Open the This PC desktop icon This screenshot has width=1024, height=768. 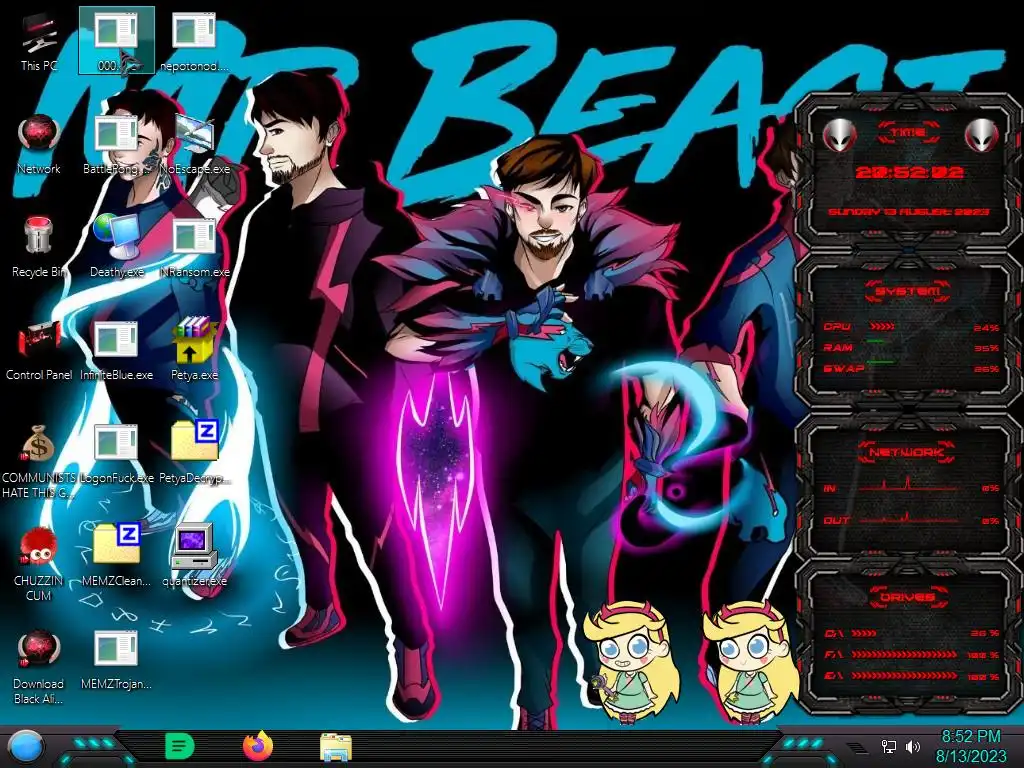point(39,42)
